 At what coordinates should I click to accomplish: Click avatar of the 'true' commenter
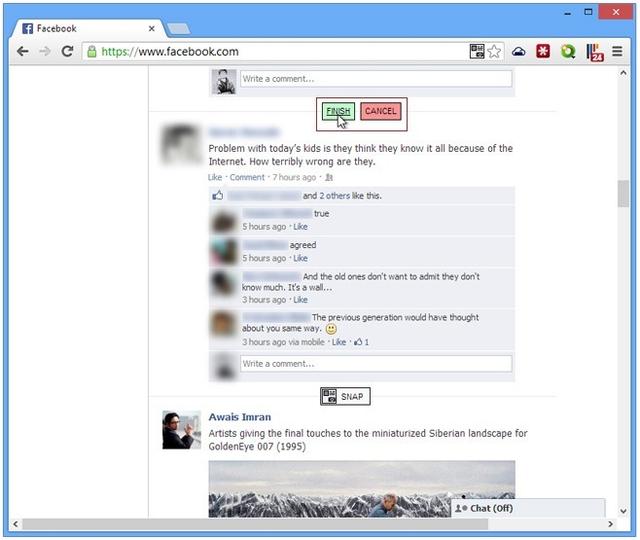point(224,221)
